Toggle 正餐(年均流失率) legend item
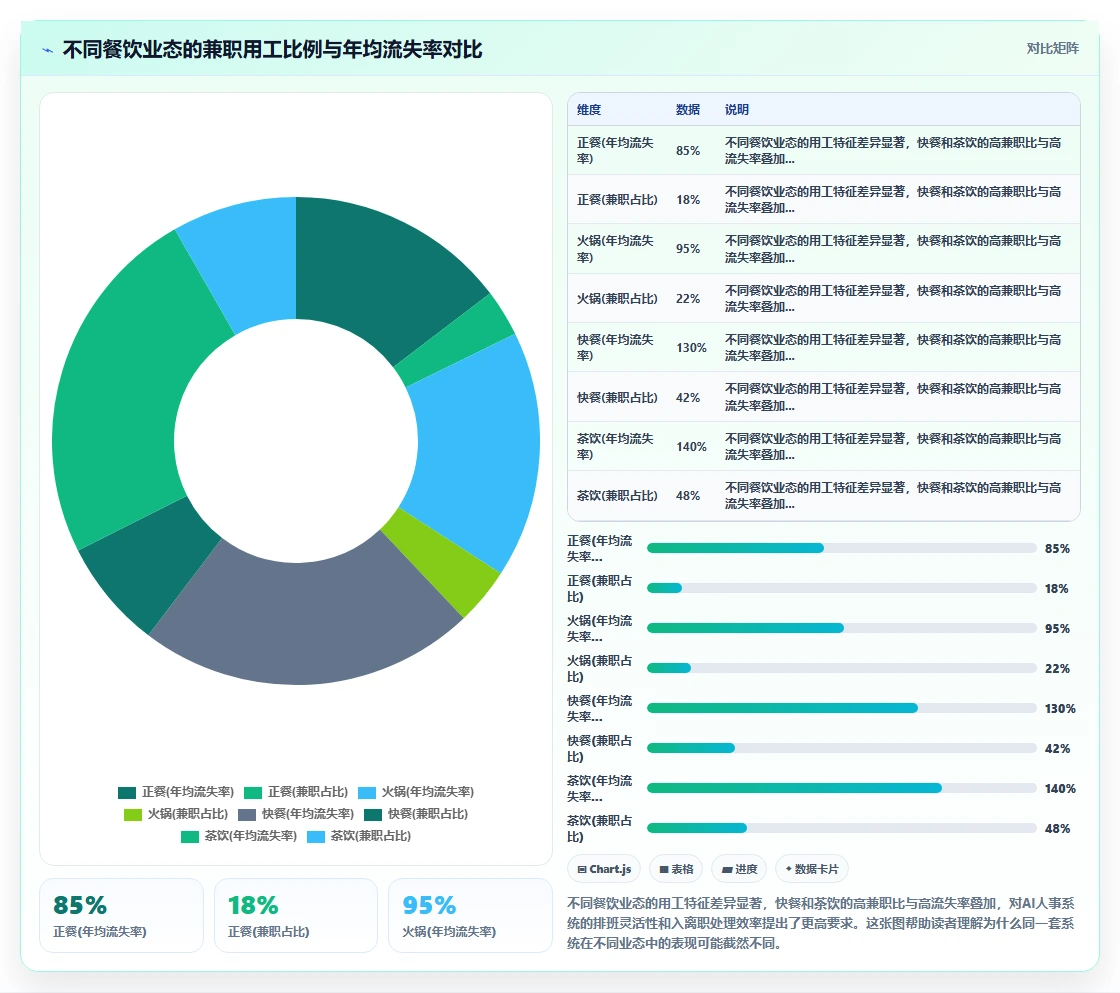The width and height of the screenshot is (1120, 993). 176,792
